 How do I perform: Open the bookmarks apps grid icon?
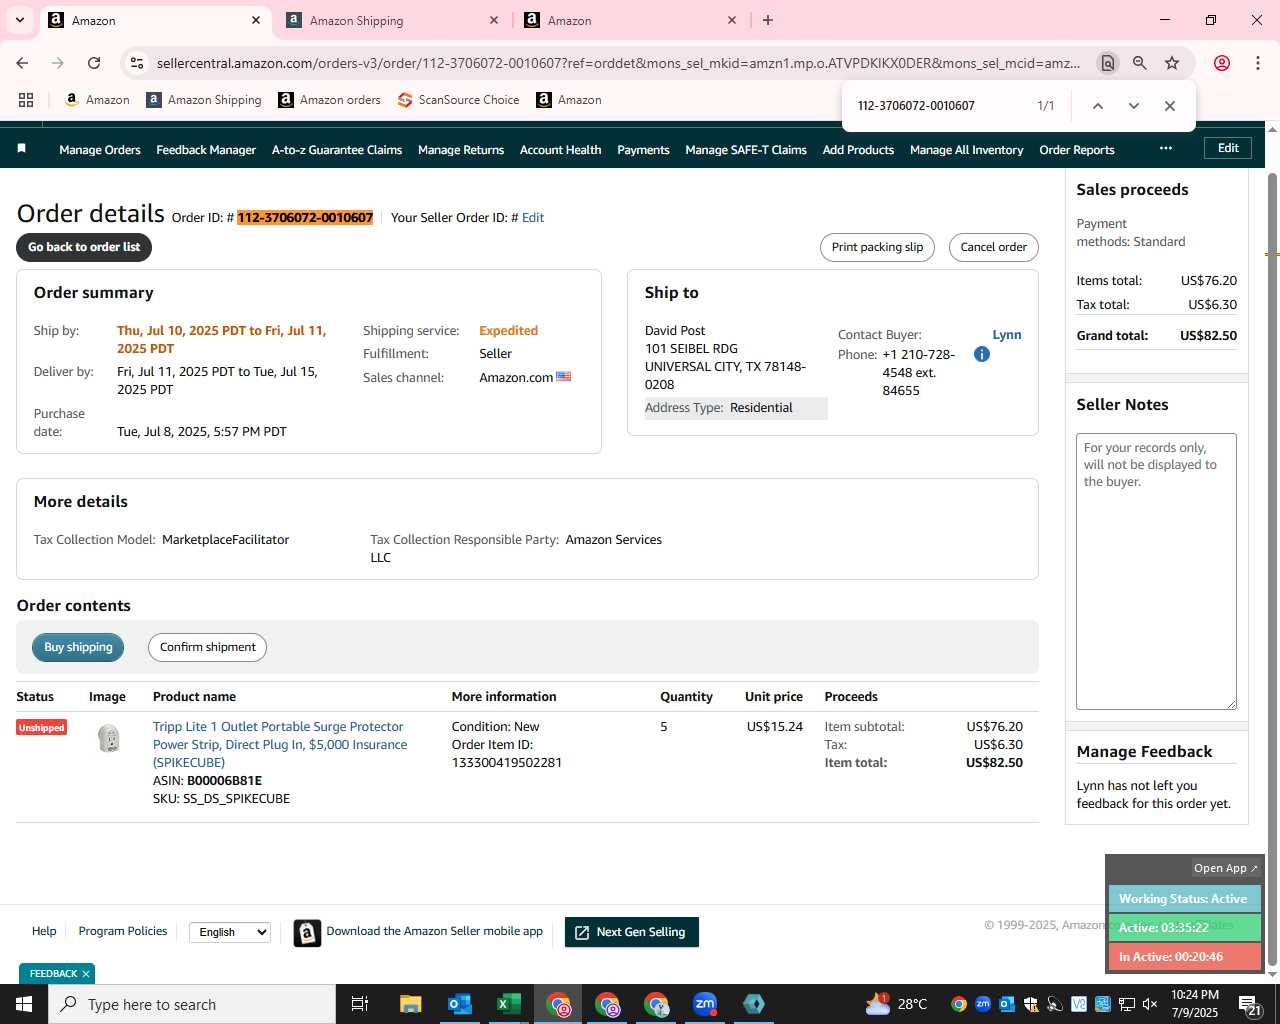26,100
